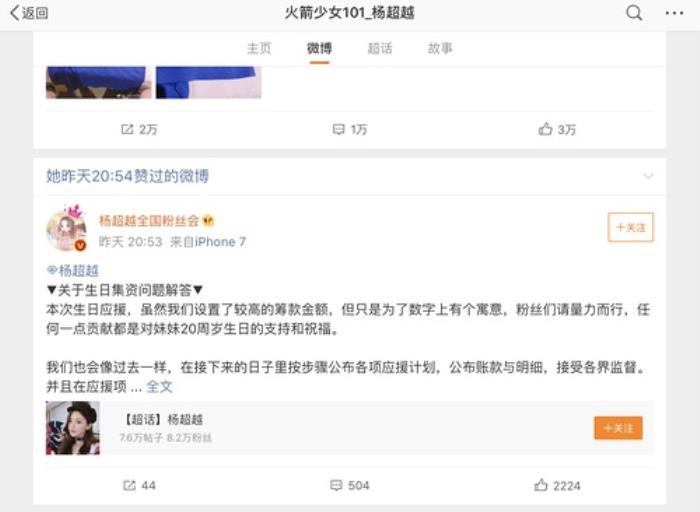Image resolution: width=700 pixels, height=512 pixels.
Task: Expand the post via 全文 link
Action: click(x=159, y=386)
